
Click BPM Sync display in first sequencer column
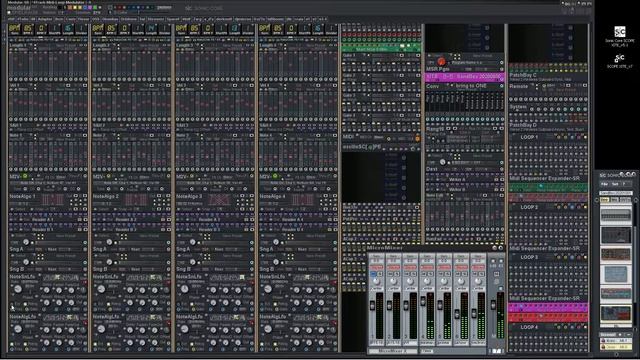(15, 29)
